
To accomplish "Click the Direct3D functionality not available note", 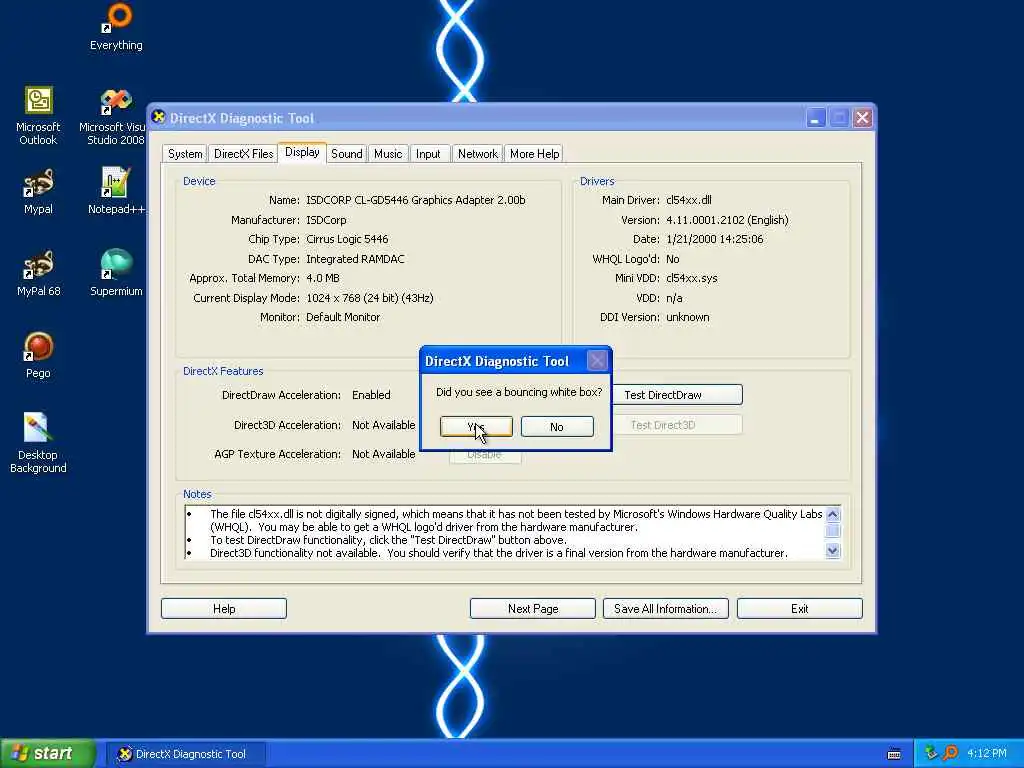I will [498, 553].
